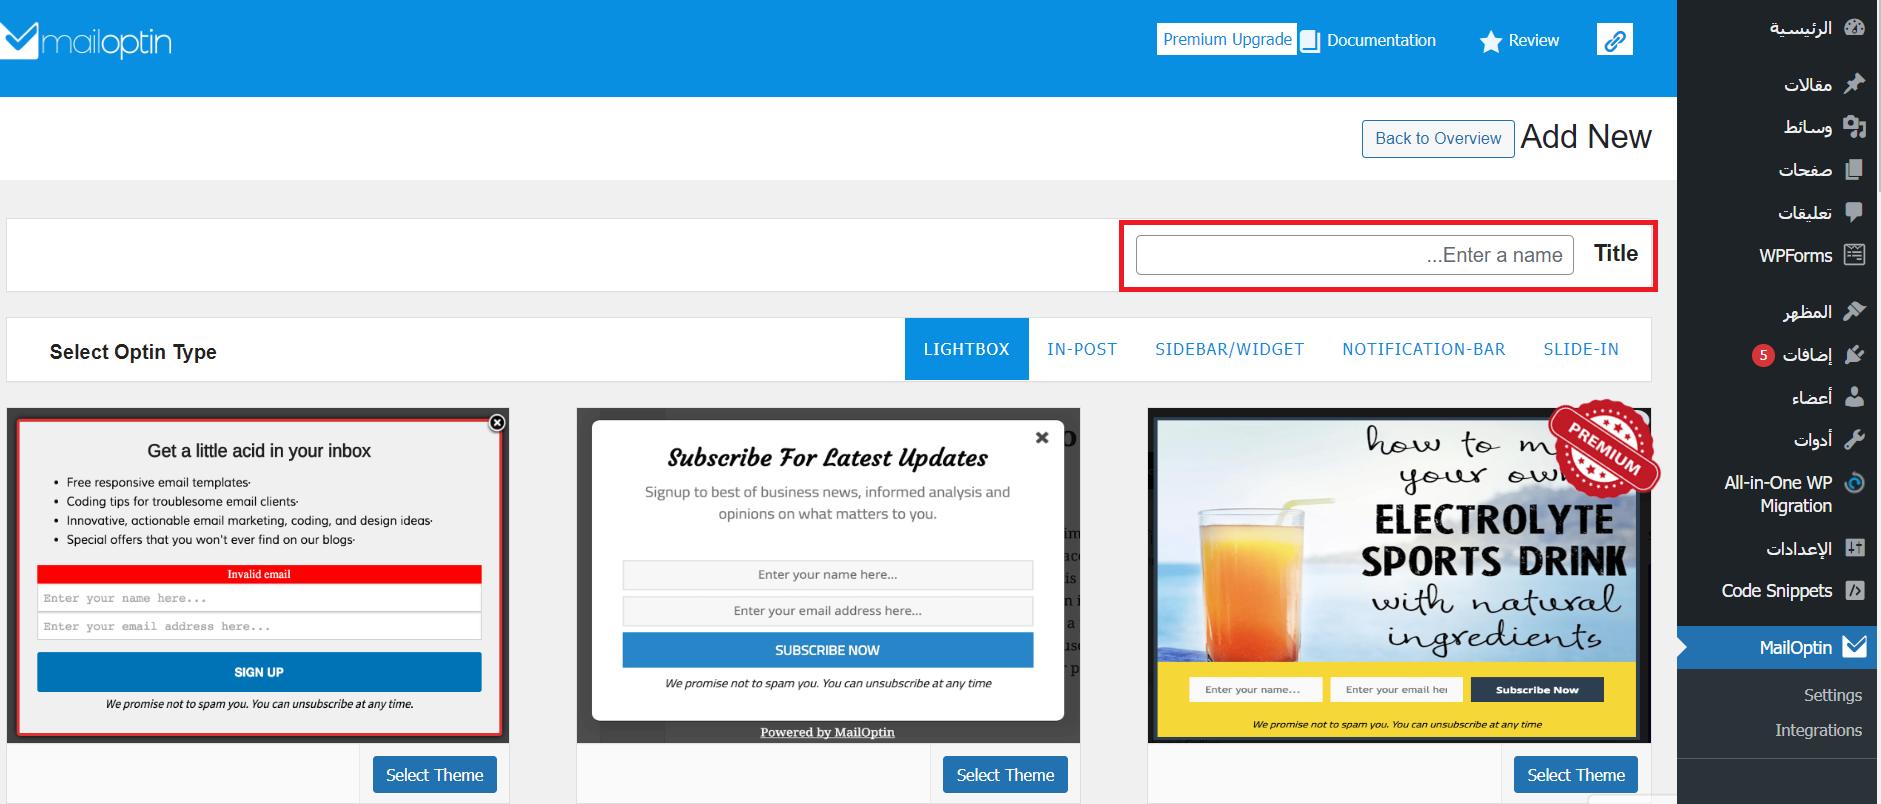The height and width of the screenshot is (804, 1881).
Task: Open MailOptin Settings submenu
Action: click(1832, 695)
